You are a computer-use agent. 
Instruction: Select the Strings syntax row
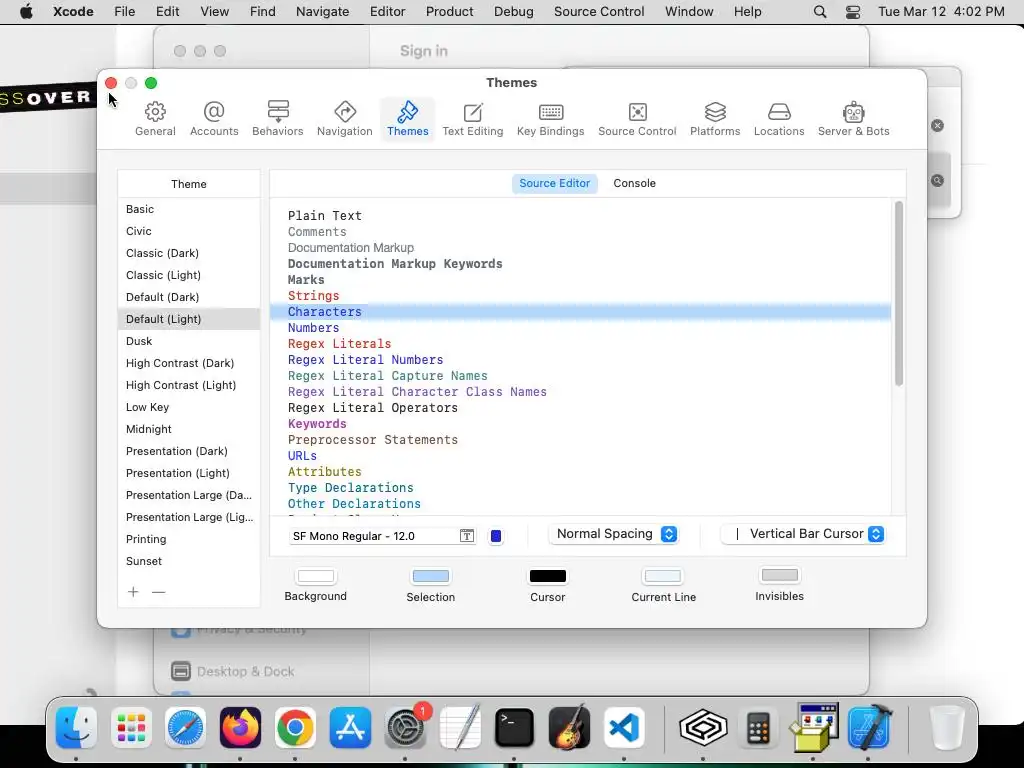(581, 296)
